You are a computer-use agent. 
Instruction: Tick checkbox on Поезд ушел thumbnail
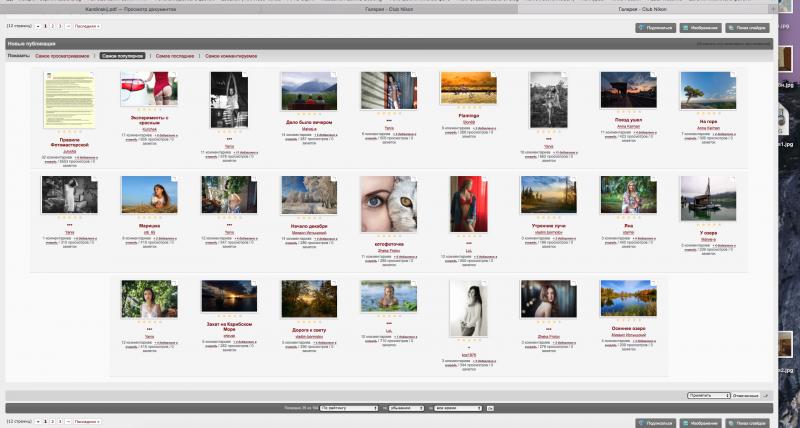tap(654, 74)
